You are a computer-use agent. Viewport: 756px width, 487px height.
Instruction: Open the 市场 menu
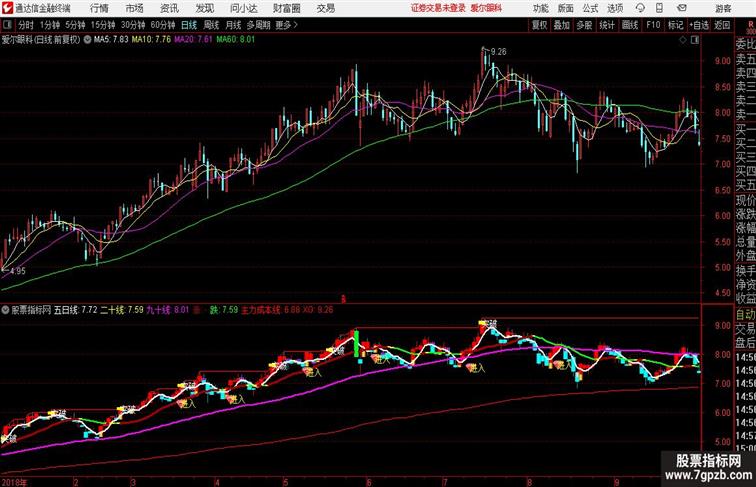[x=134, y=8]
